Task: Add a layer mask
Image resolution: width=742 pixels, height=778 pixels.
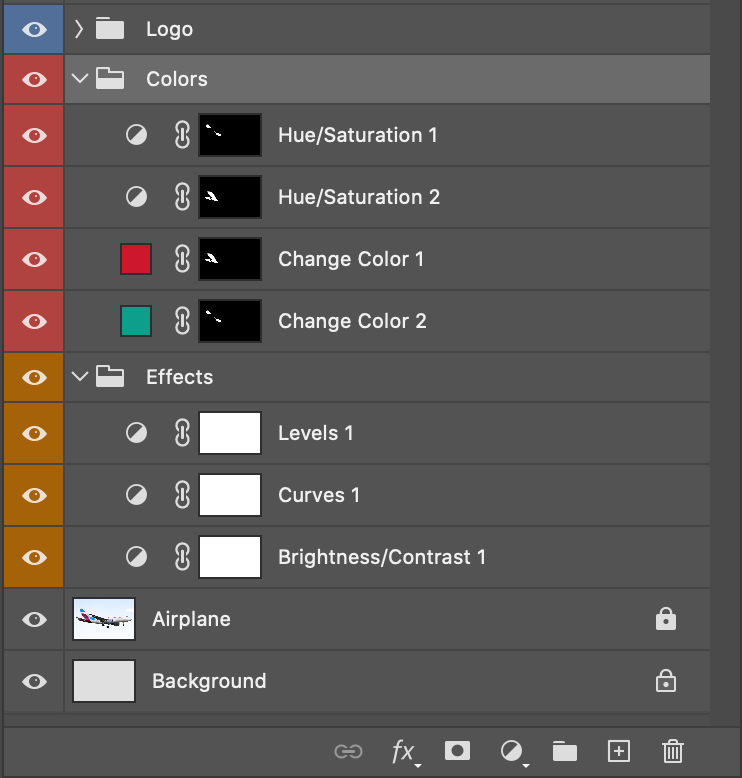Action: click(458, 751)
